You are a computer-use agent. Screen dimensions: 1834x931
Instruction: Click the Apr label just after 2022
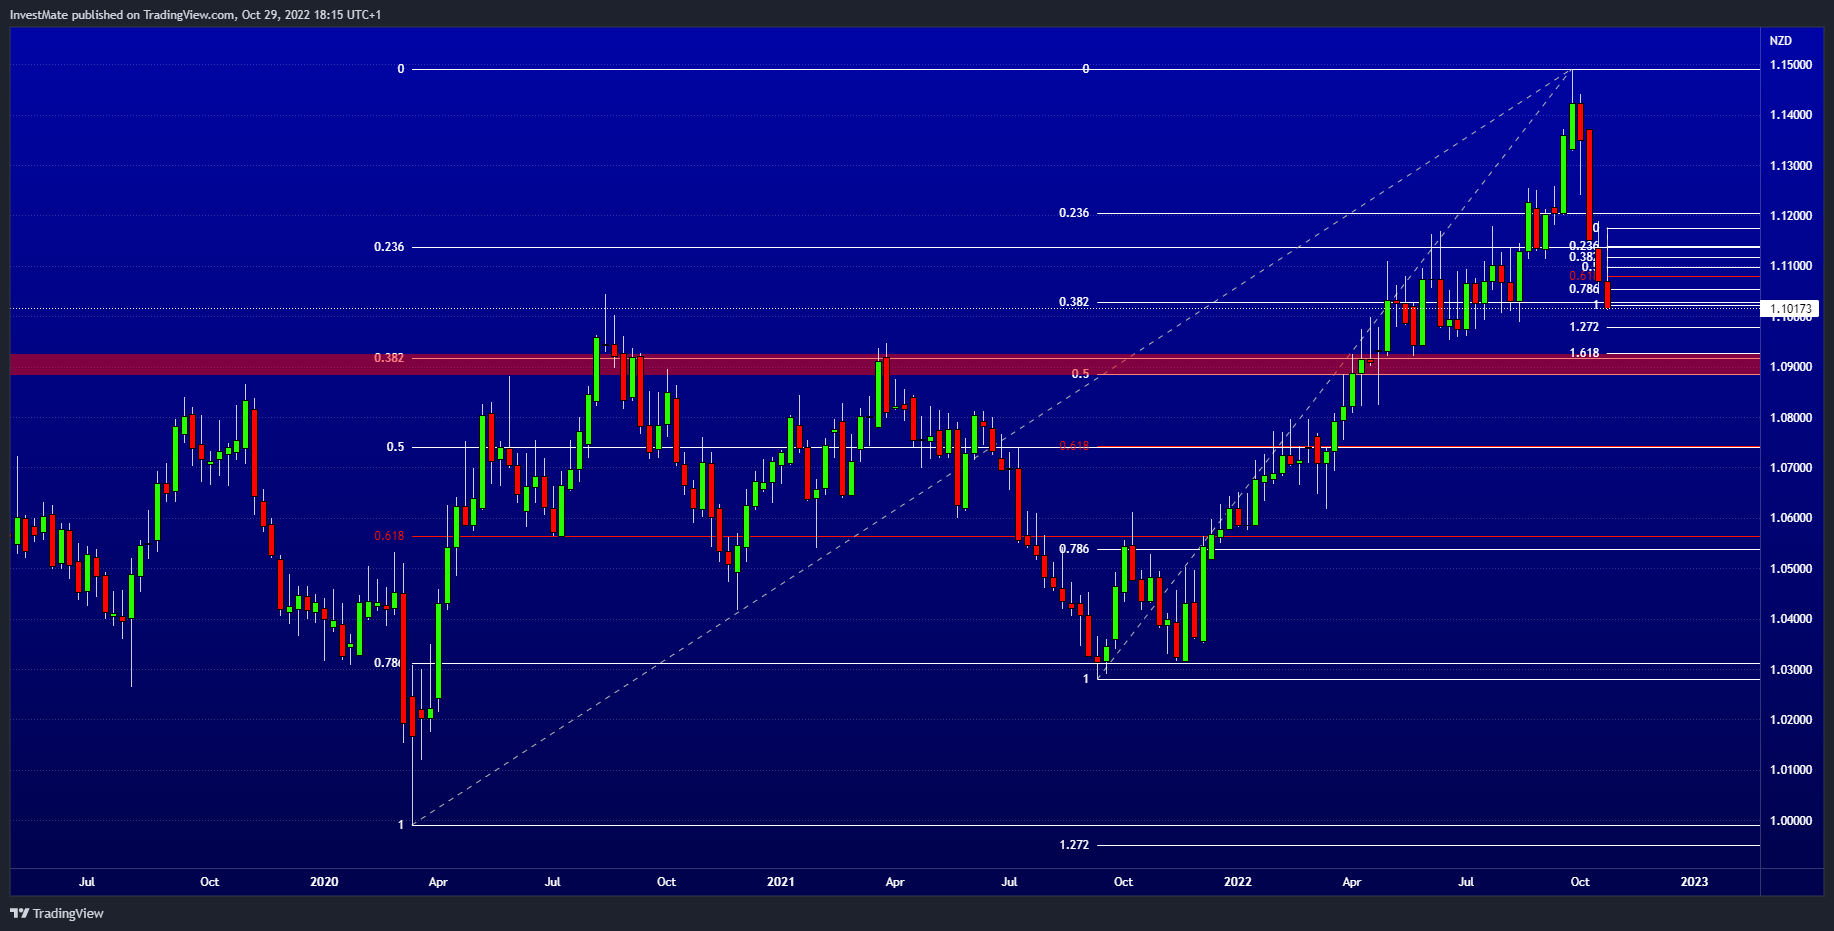click(x=1352, y=882)
